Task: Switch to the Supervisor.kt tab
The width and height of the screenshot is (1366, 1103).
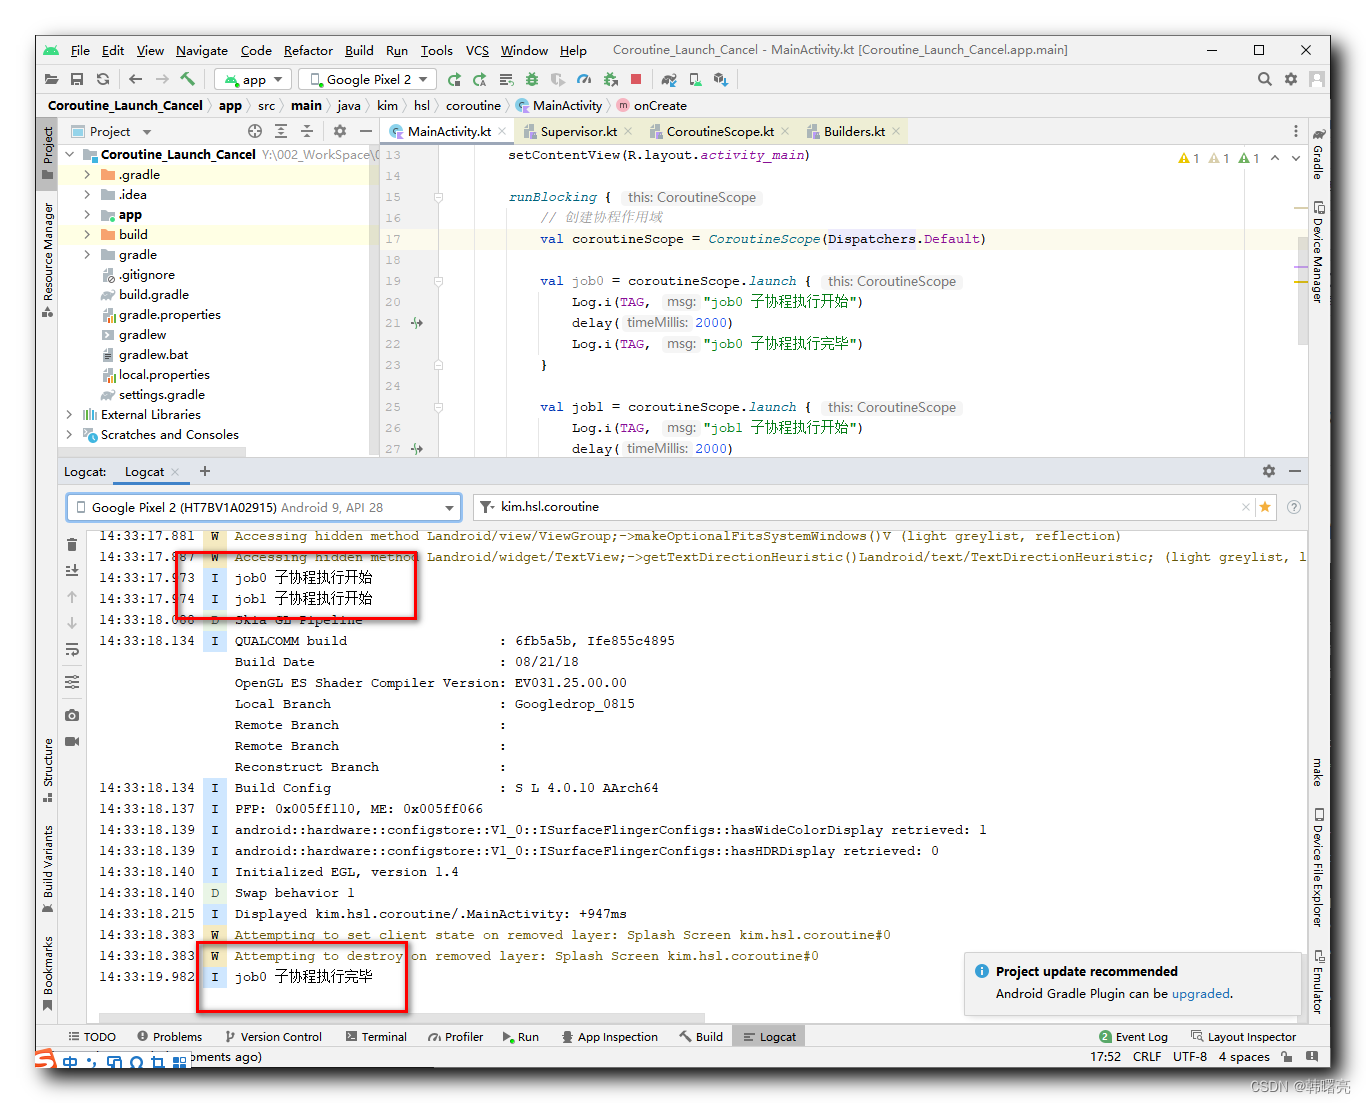Action: pos(579,131)
